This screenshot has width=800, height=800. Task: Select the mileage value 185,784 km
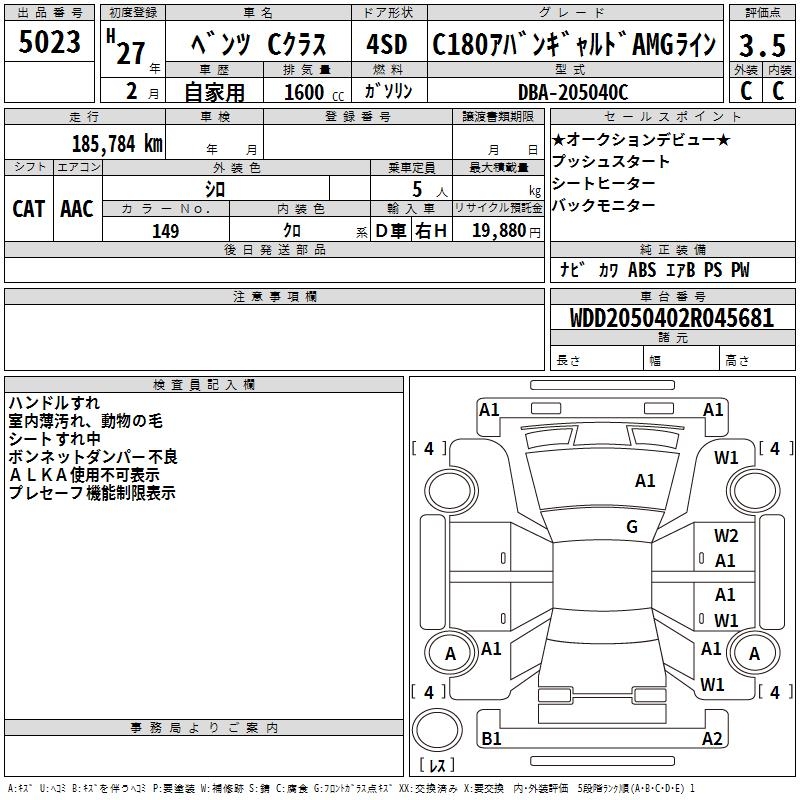[x=117, y=144]
